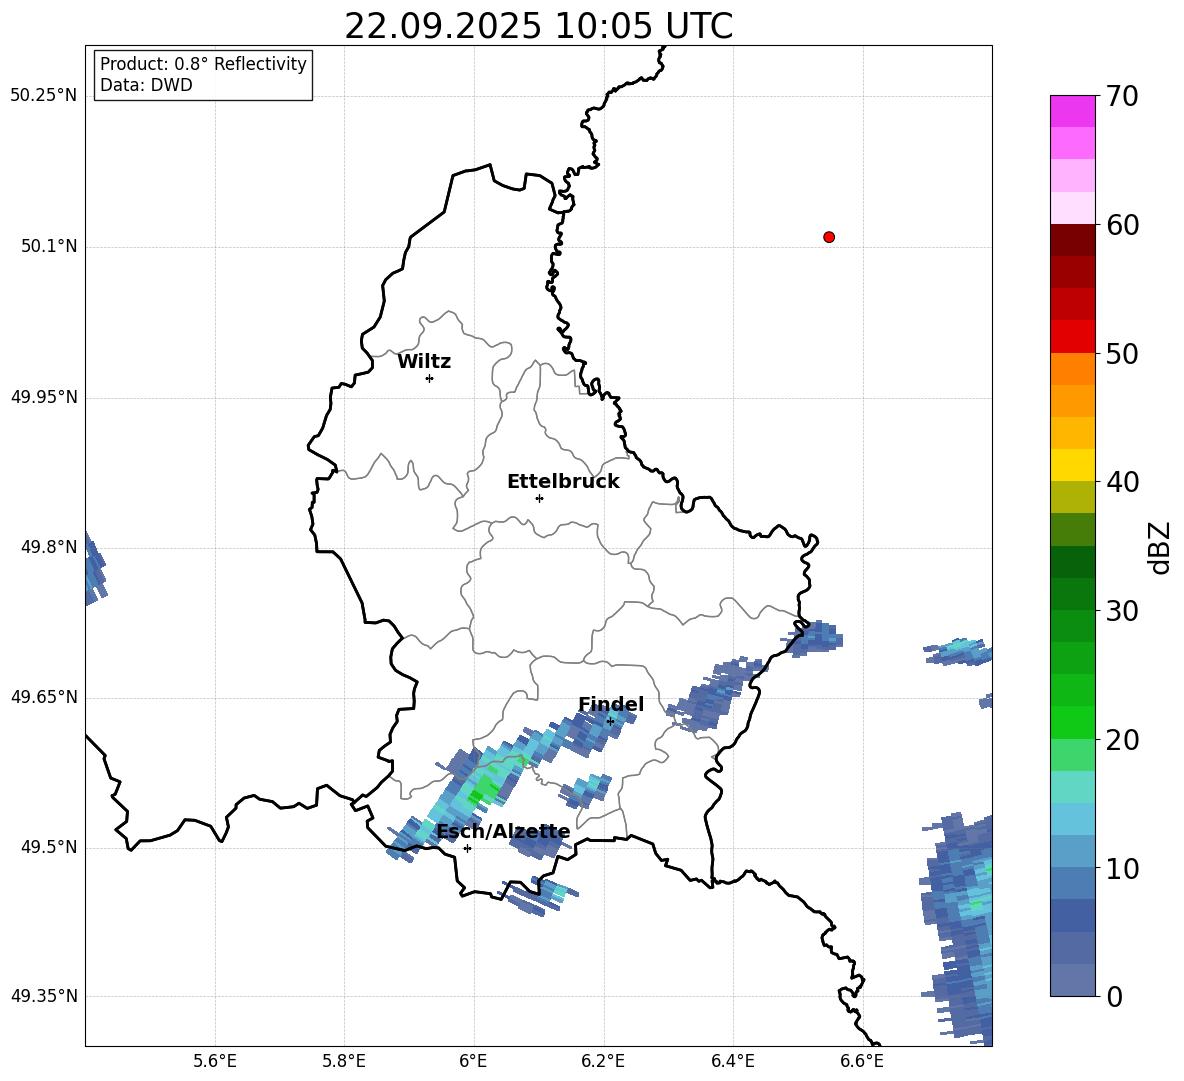
Task: Click the 50 colorbar tick label
Action: [1122, 353]
